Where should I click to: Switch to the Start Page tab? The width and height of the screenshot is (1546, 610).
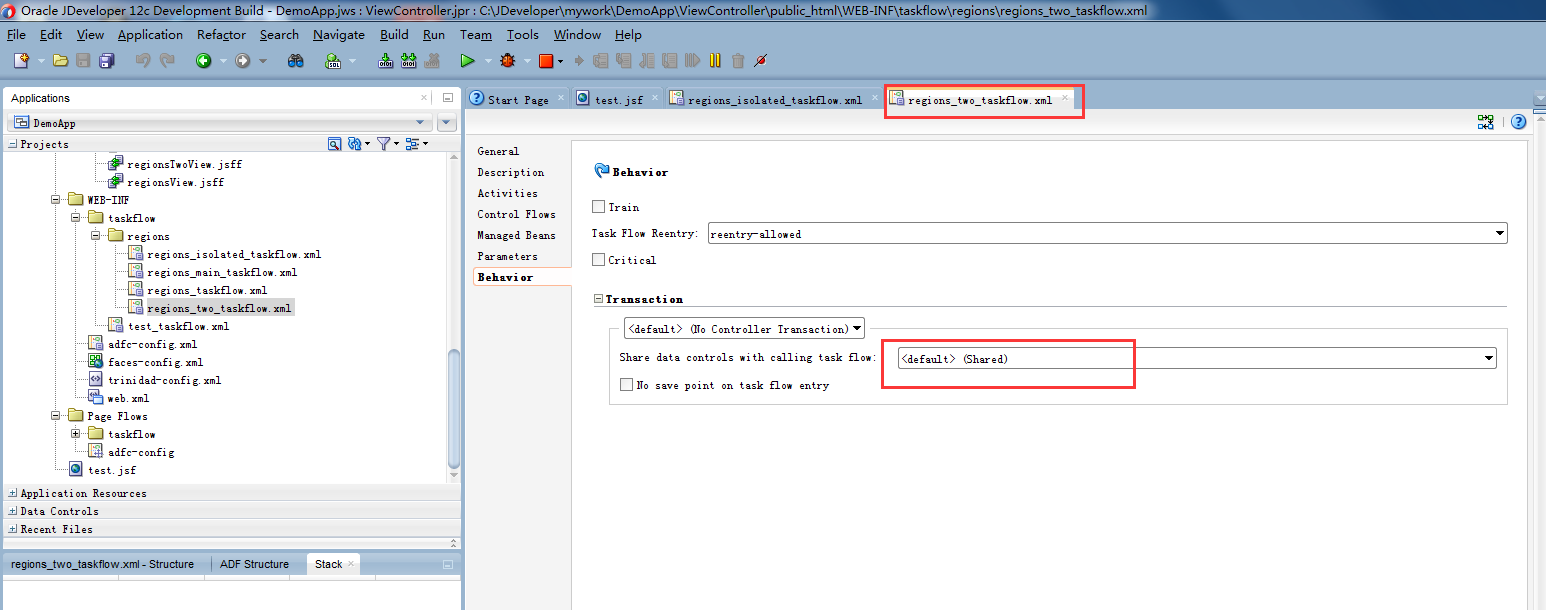[x=518, y=99]
